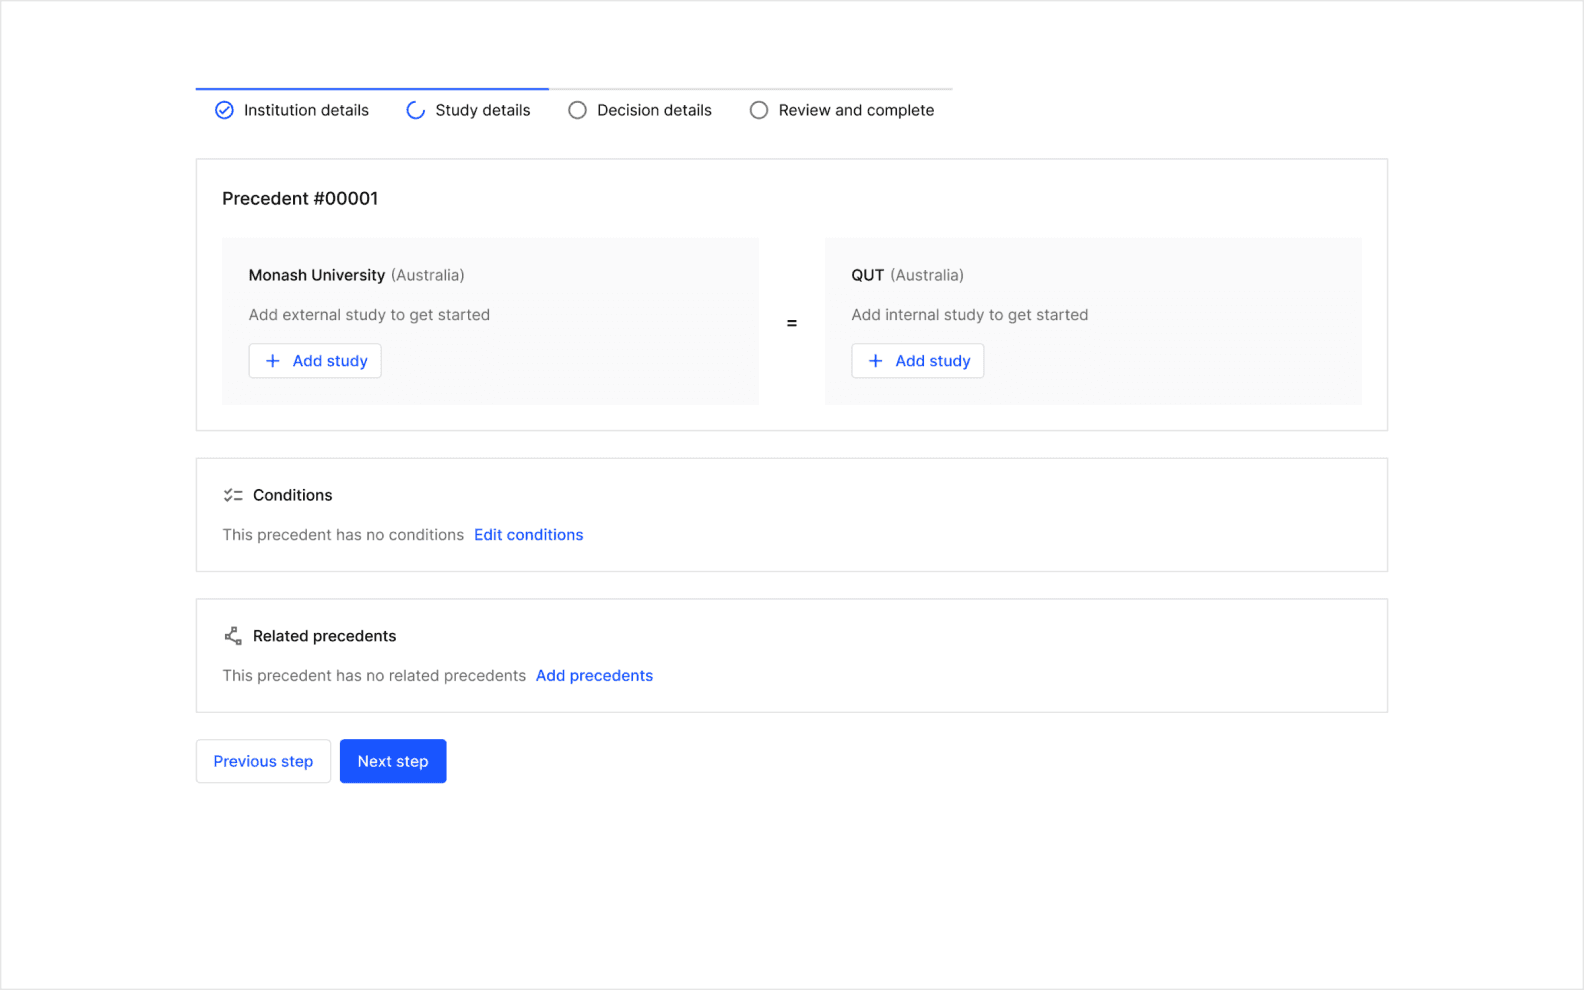Click the plus icon under QUT
Screen dimensions: 1584x990
pyautogui.click(x=875, y=361)
